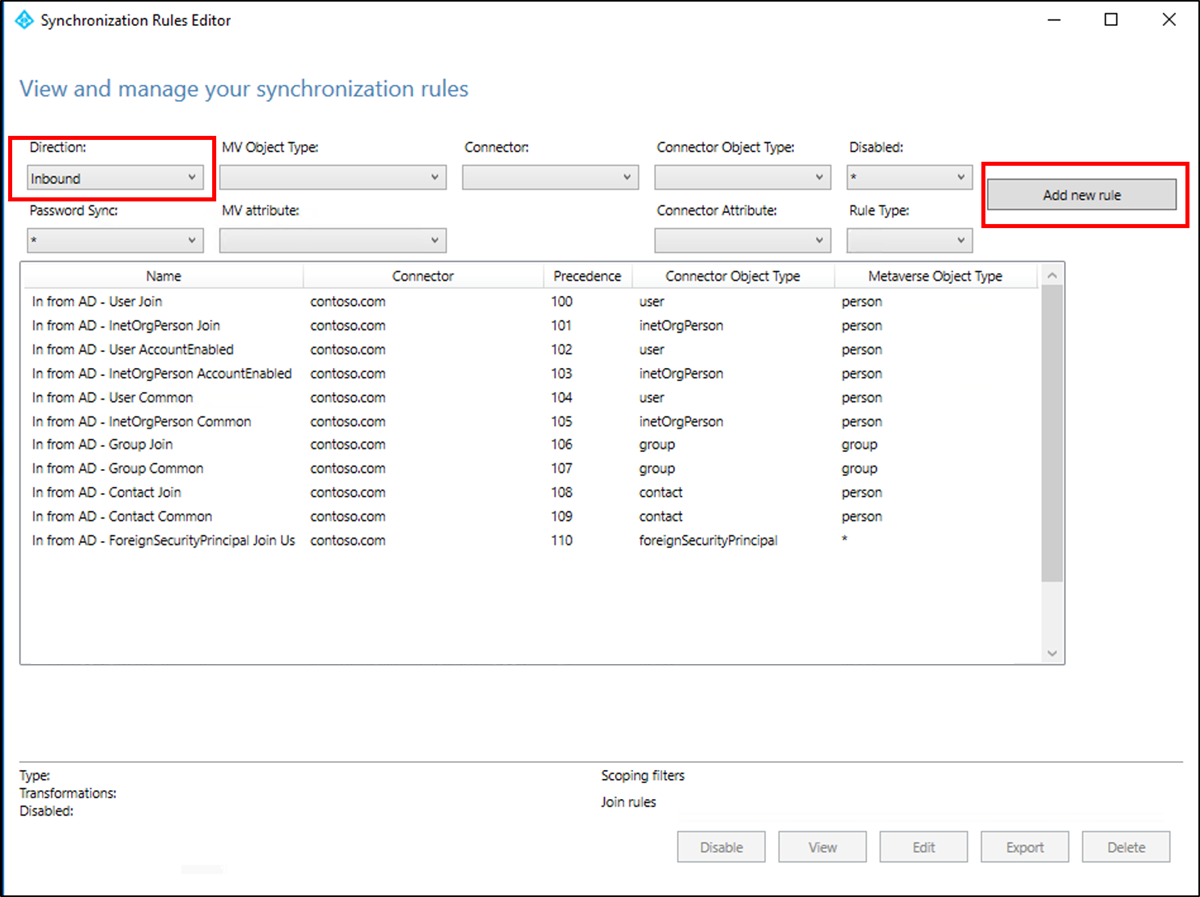Maximize the Synchronization Rules Editor window

coord(1111,20)
